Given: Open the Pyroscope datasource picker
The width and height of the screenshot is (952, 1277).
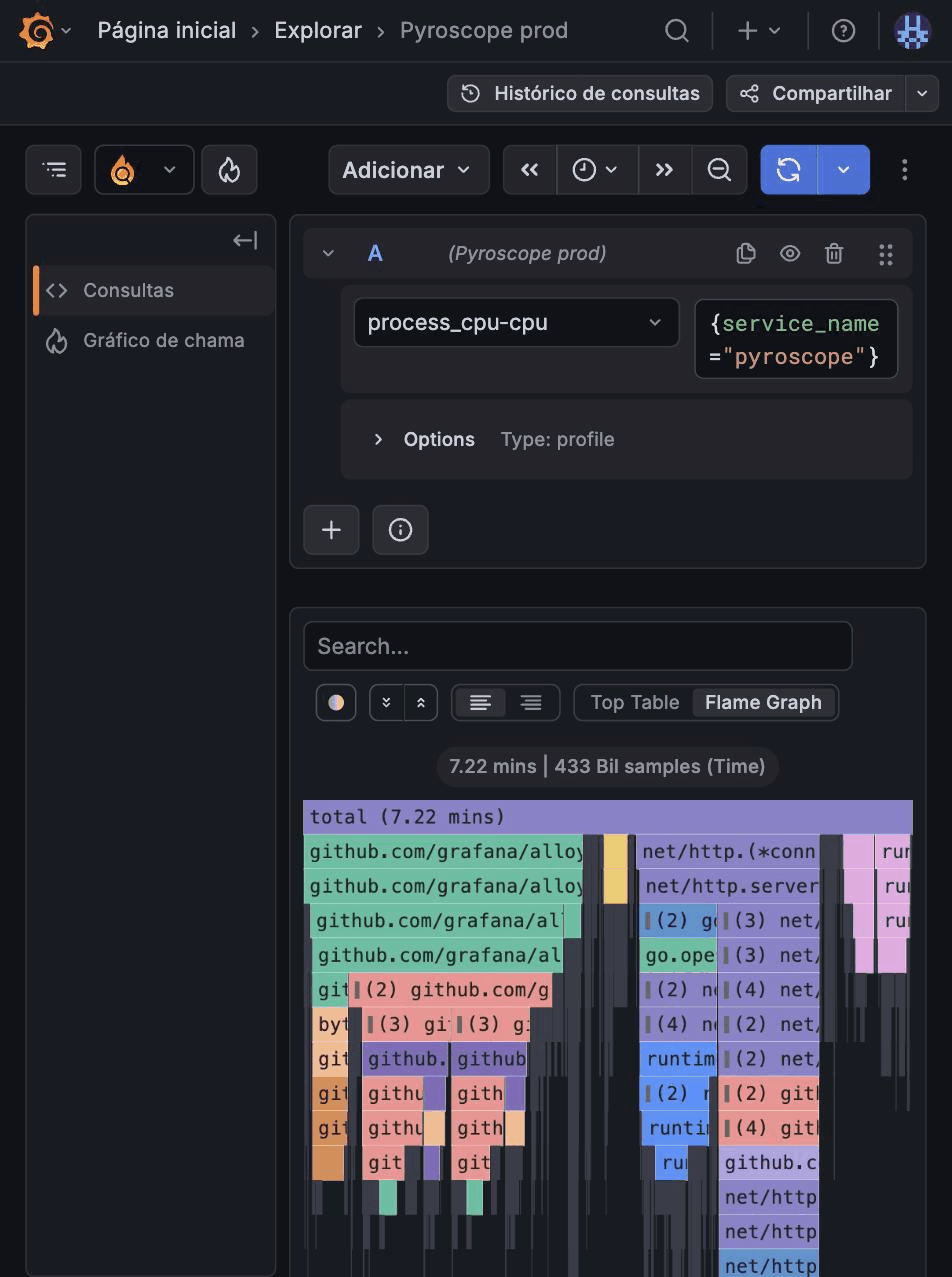Looking at the screenshot, I should pos(143,170).
